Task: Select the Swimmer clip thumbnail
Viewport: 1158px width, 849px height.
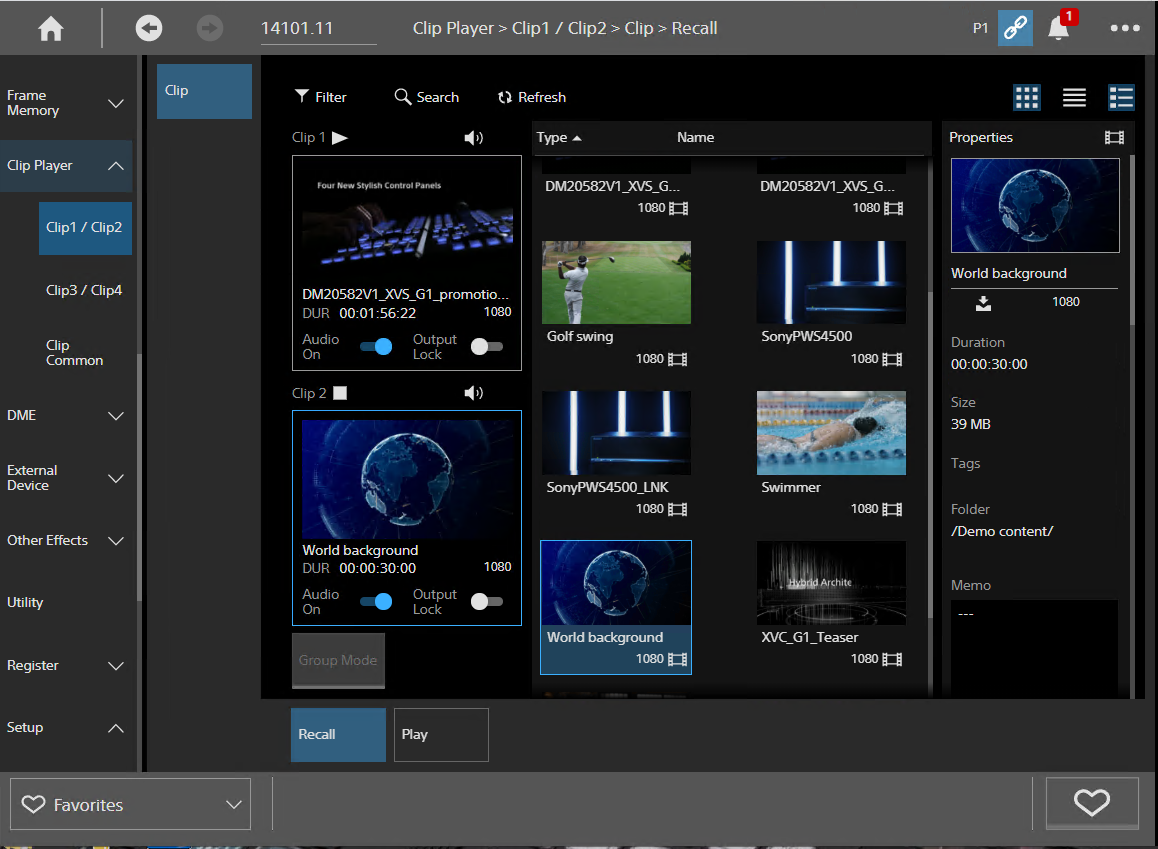Action: [x=831, y=433]
